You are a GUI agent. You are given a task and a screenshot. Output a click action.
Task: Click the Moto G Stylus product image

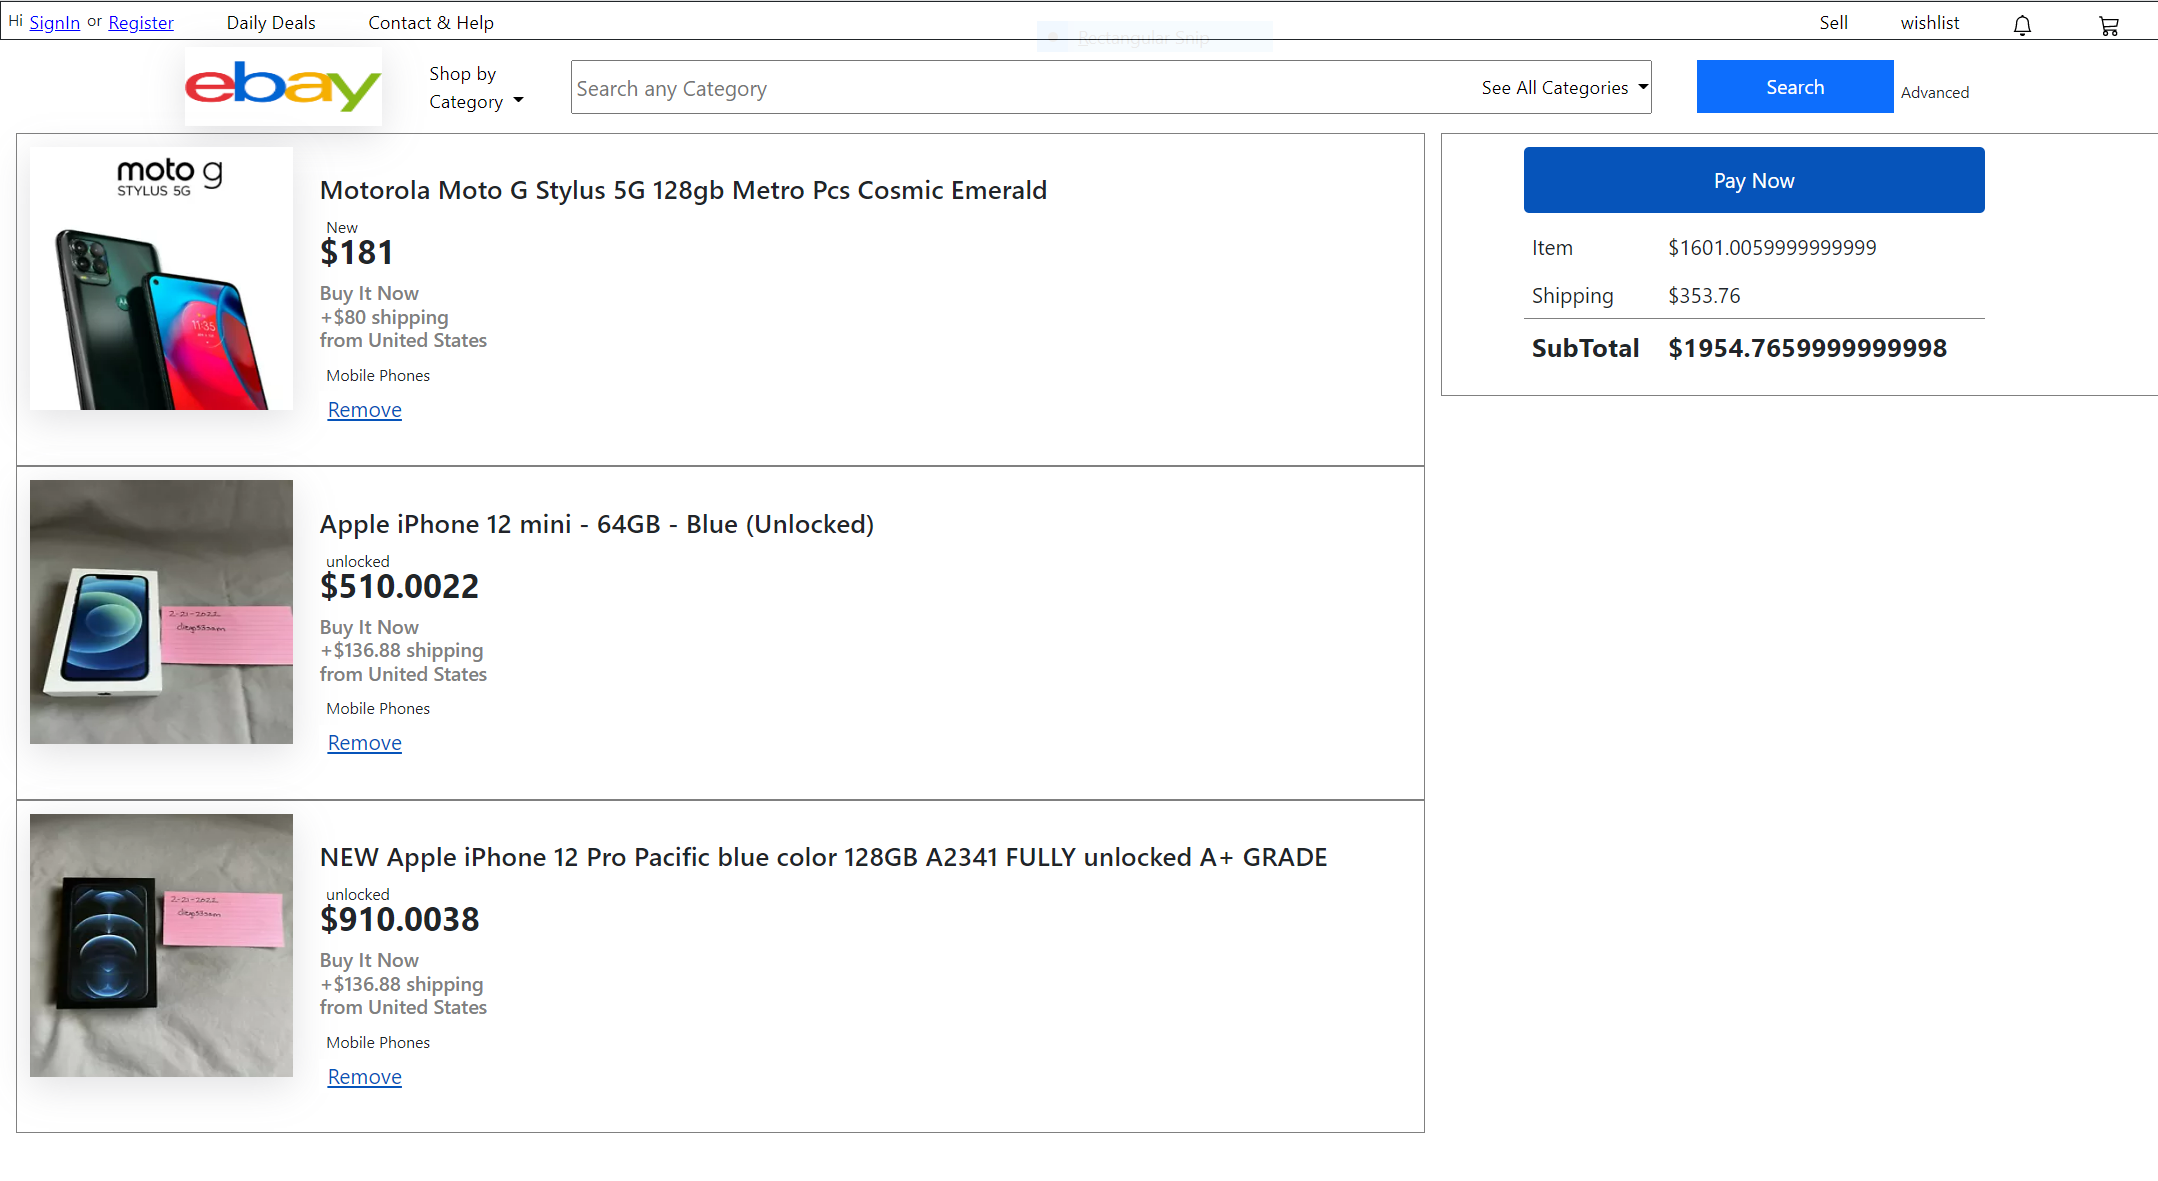[x=161, y=278]
